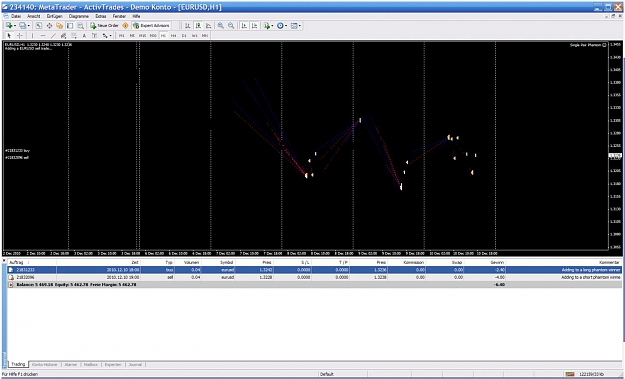Screen dimensions: 625x379
Task: Switch to Mailbox tab
Action: (91, 365)
